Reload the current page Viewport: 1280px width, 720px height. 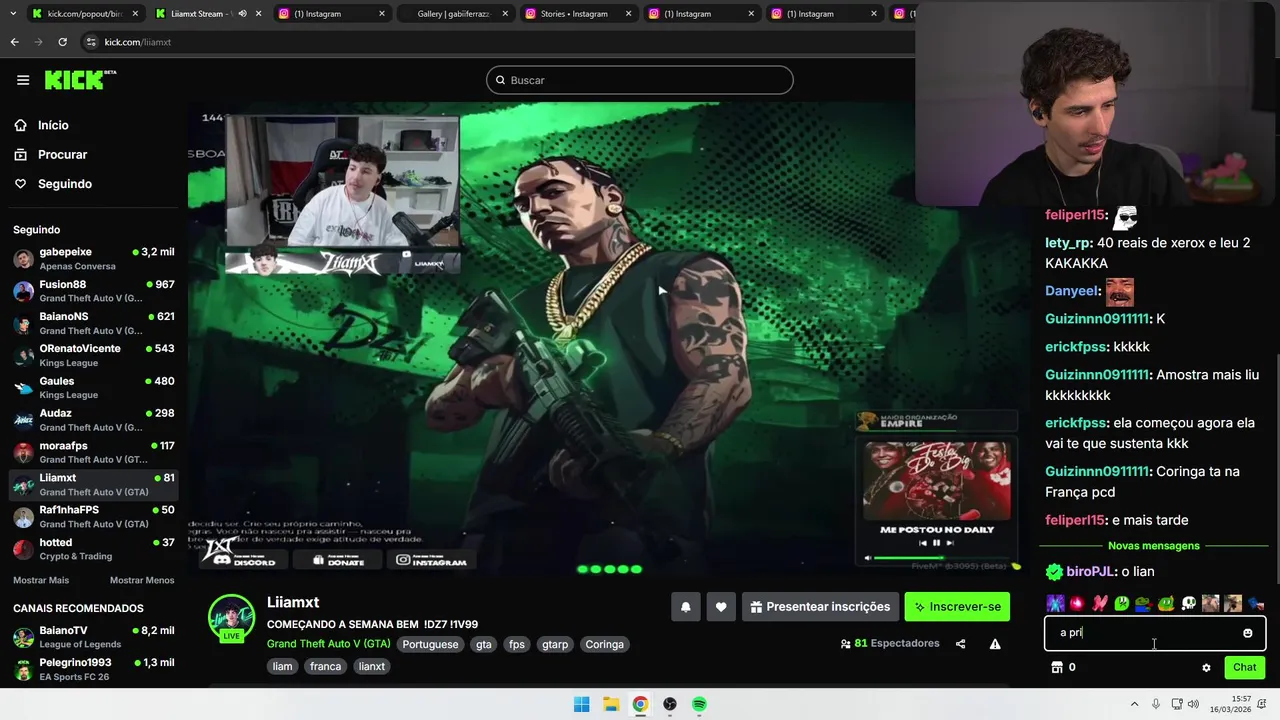(x=62, y=42)
